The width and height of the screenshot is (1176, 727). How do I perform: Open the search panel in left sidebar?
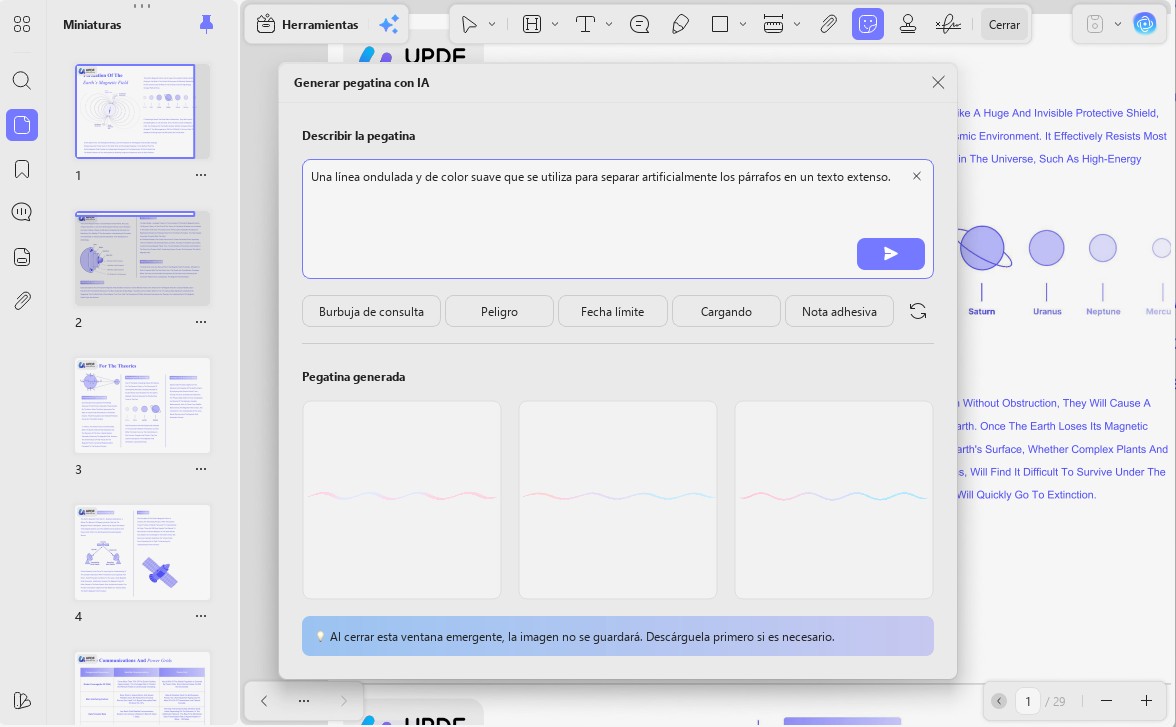click(x=22, y=80)
